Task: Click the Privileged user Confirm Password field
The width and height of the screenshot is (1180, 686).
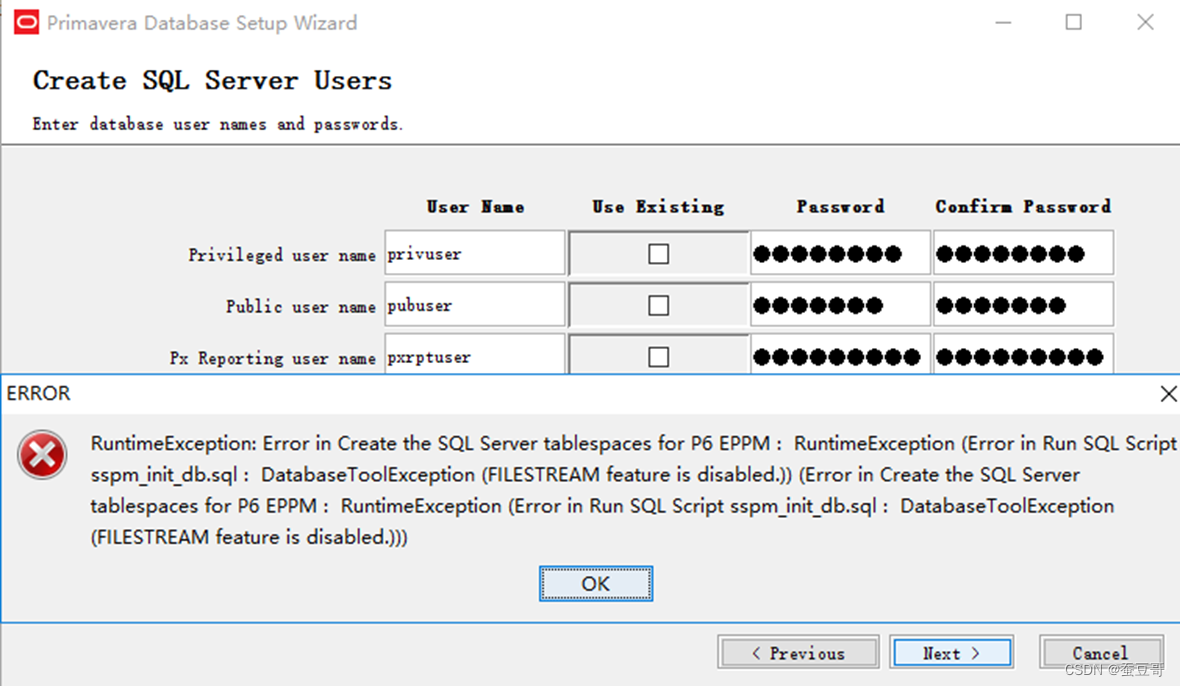Action: 1022,253
